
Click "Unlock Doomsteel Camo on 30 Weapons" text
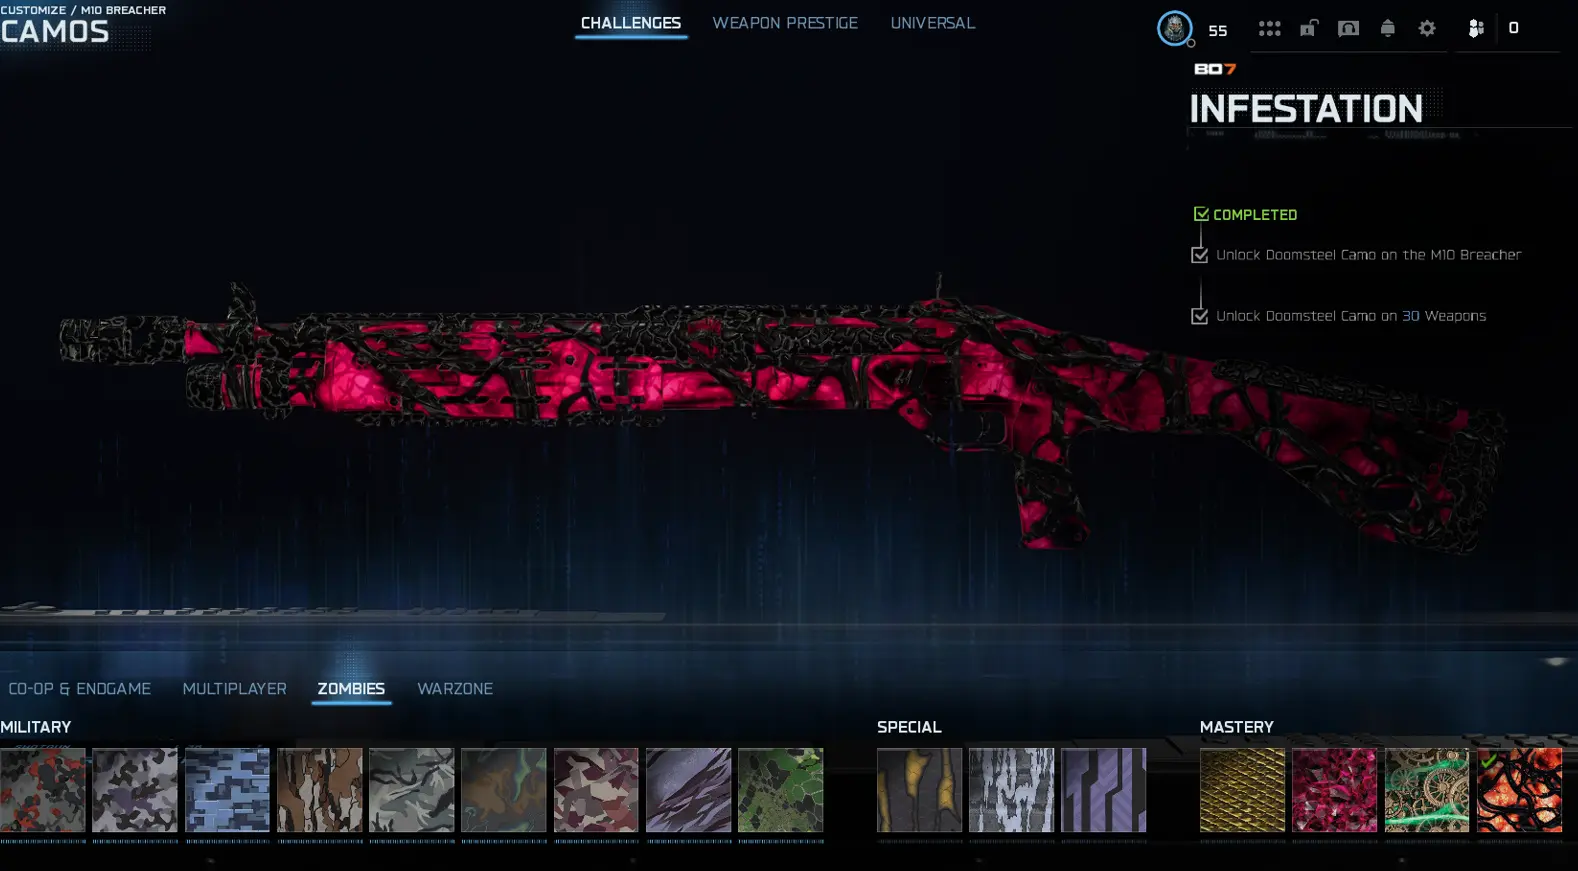click(1351, 316)
